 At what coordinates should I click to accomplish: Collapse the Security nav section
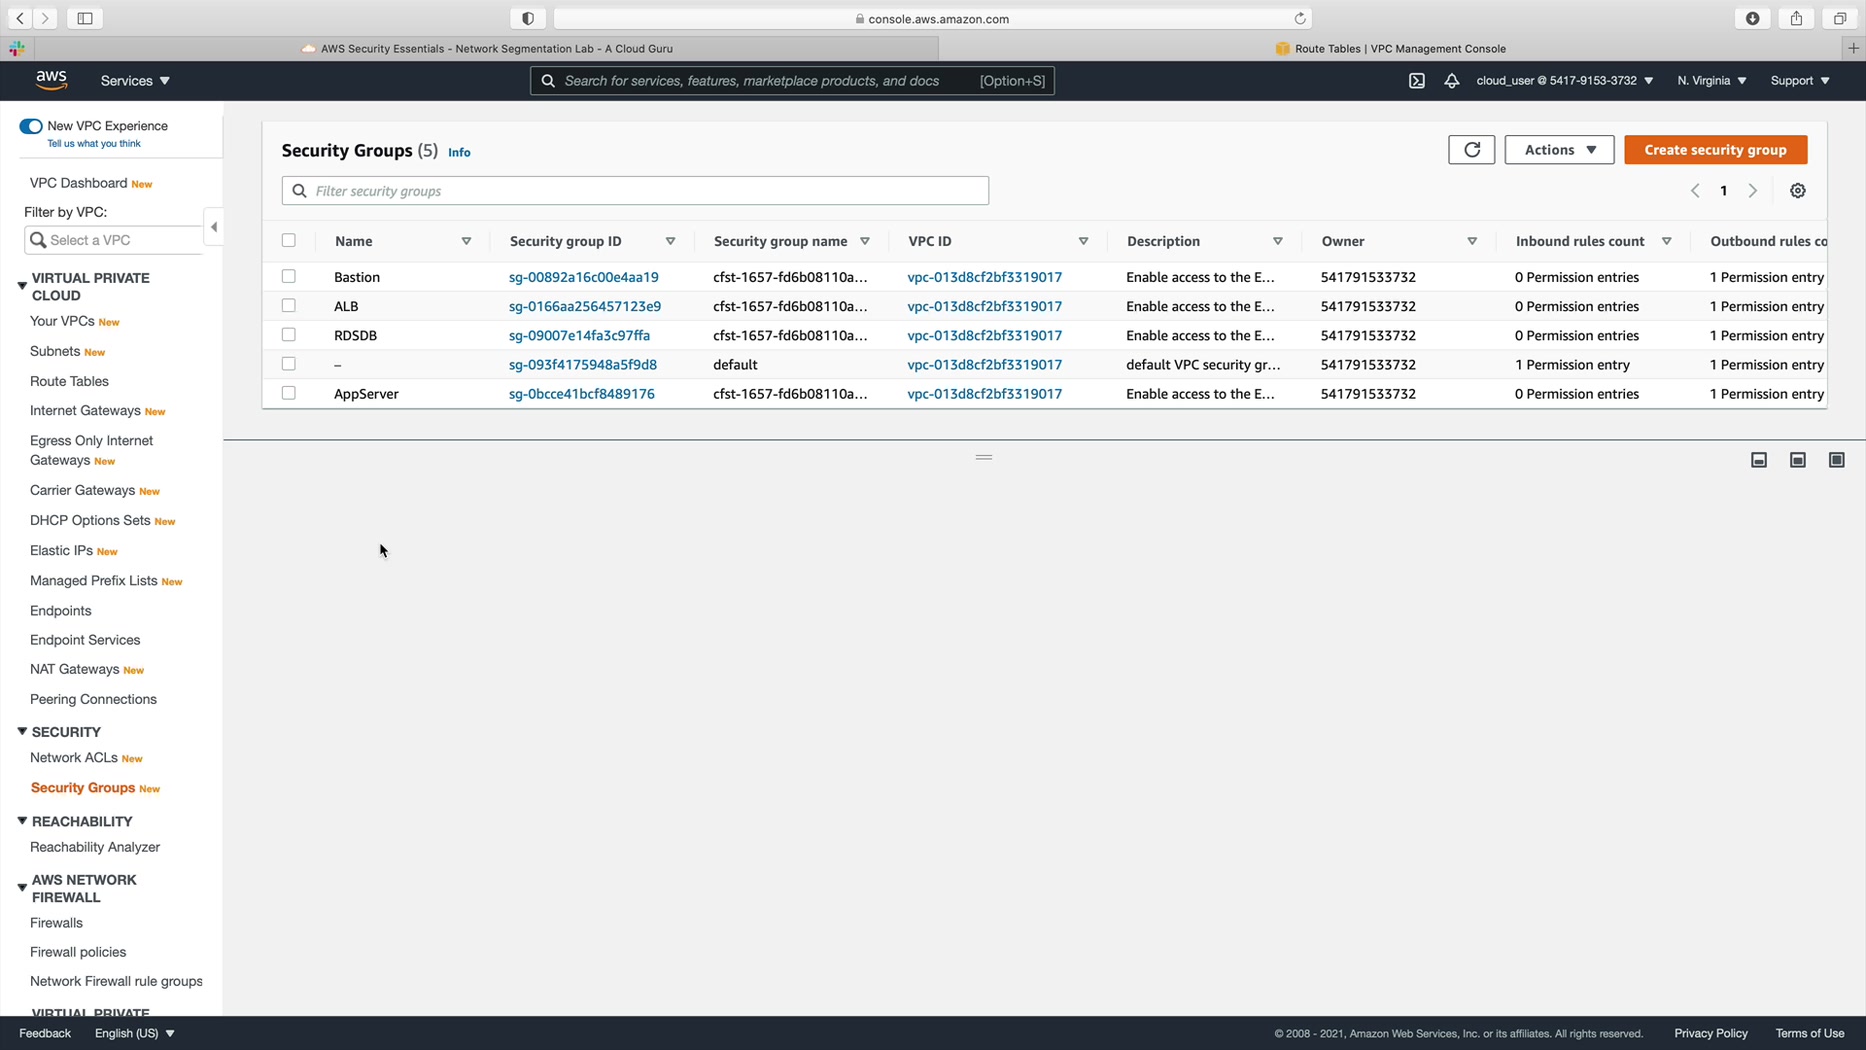(x=22, y=732)
